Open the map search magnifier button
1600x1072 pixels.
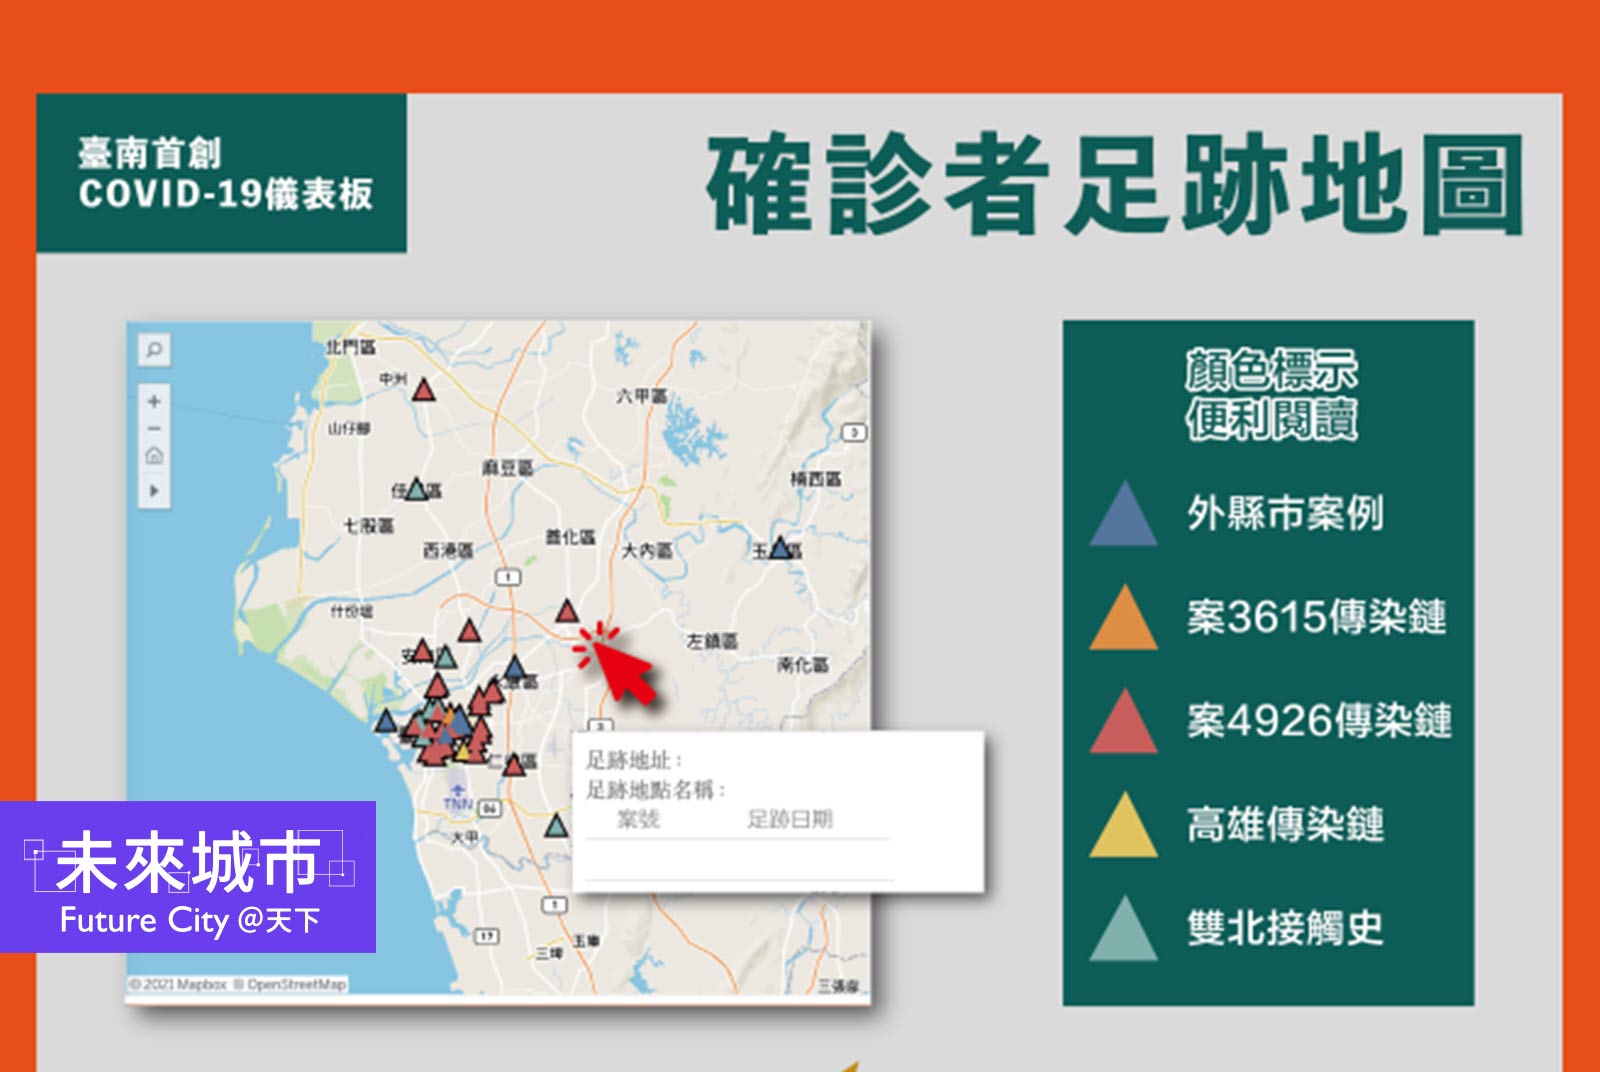[x=154, y=349]
